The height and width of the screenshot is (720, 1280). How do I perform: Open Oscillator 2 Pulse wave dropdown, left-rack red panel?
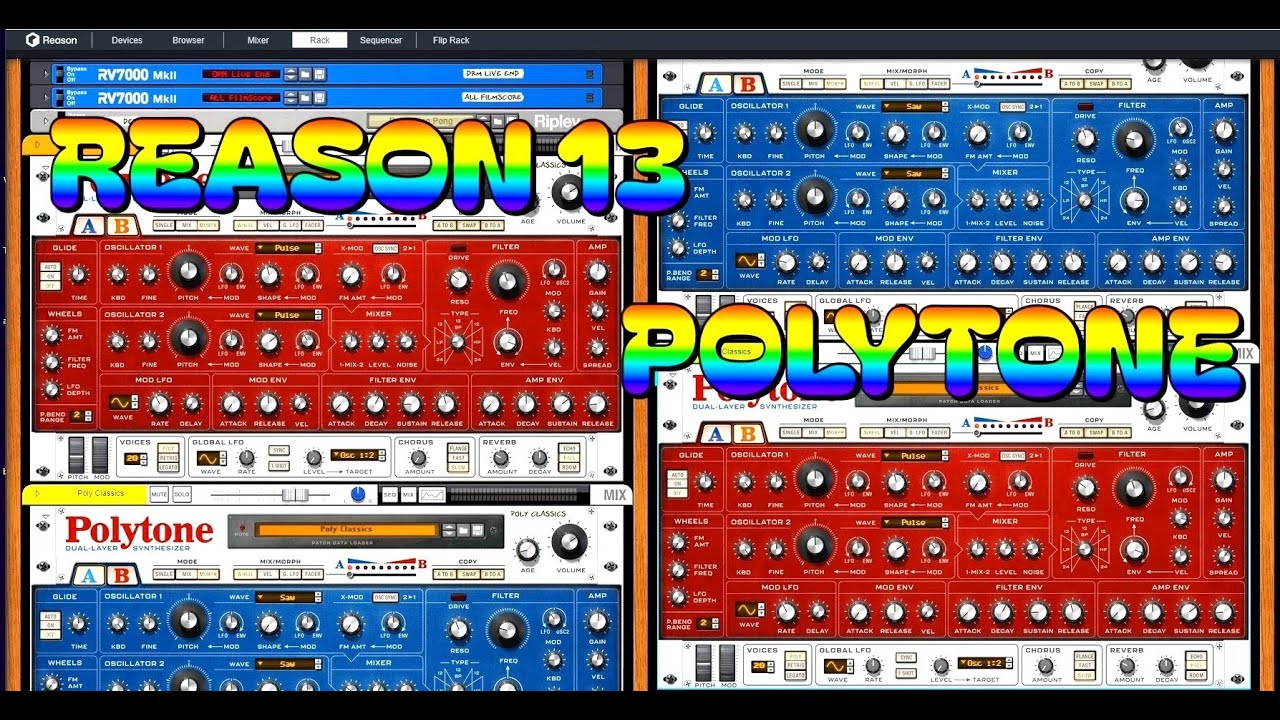point(288,314)
